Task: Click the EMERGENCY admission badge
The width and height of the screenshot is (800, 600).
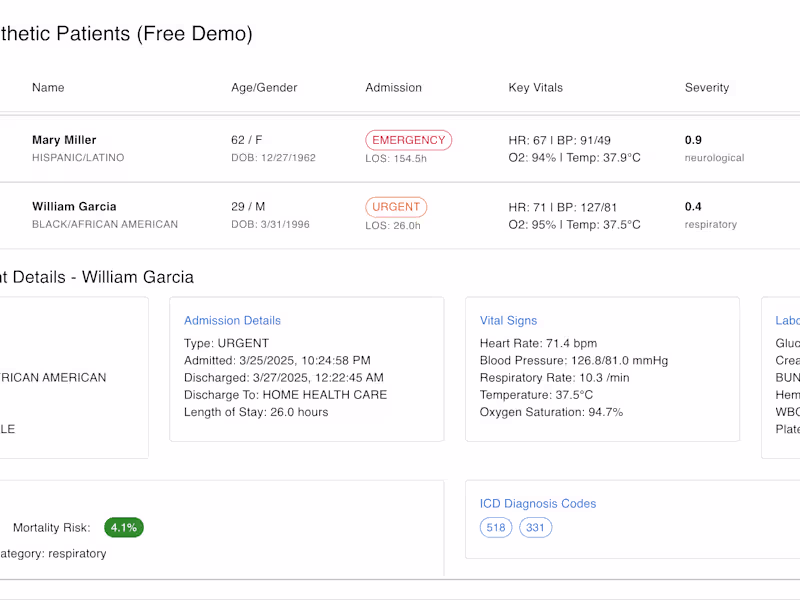Action: 408,140
